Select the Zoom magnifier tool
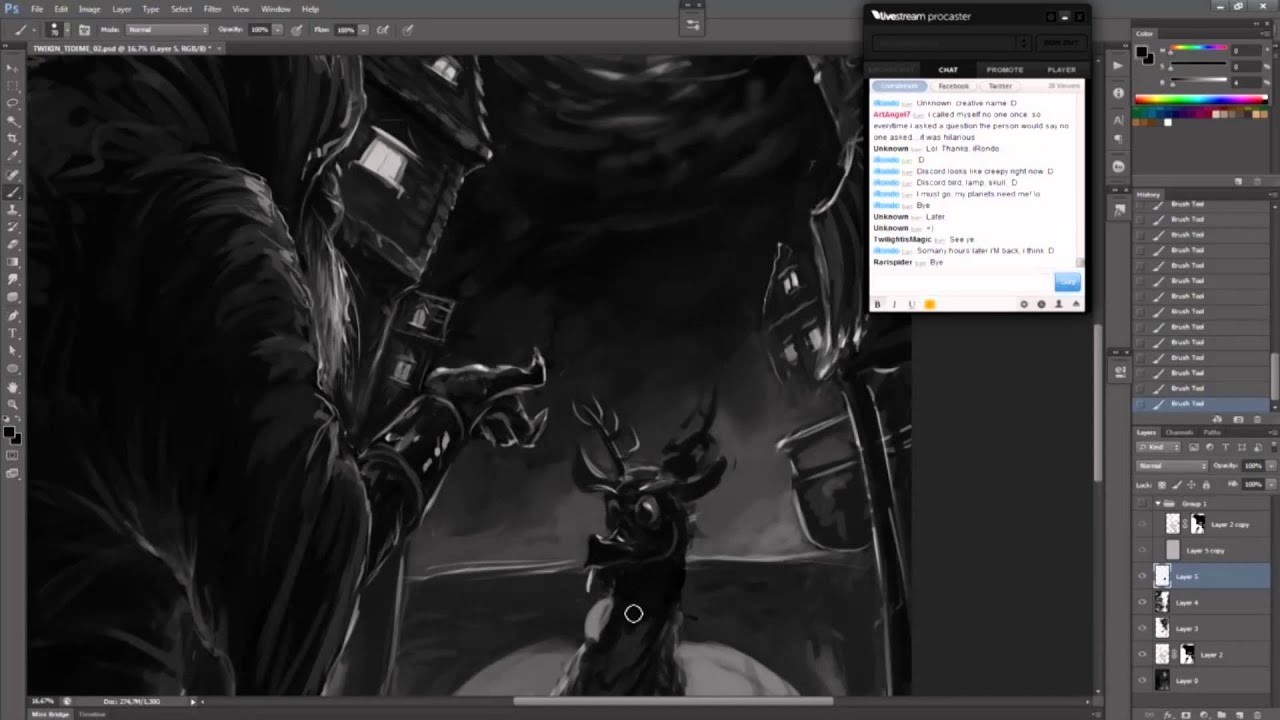The image size is (1280, 720). [12, 404]
